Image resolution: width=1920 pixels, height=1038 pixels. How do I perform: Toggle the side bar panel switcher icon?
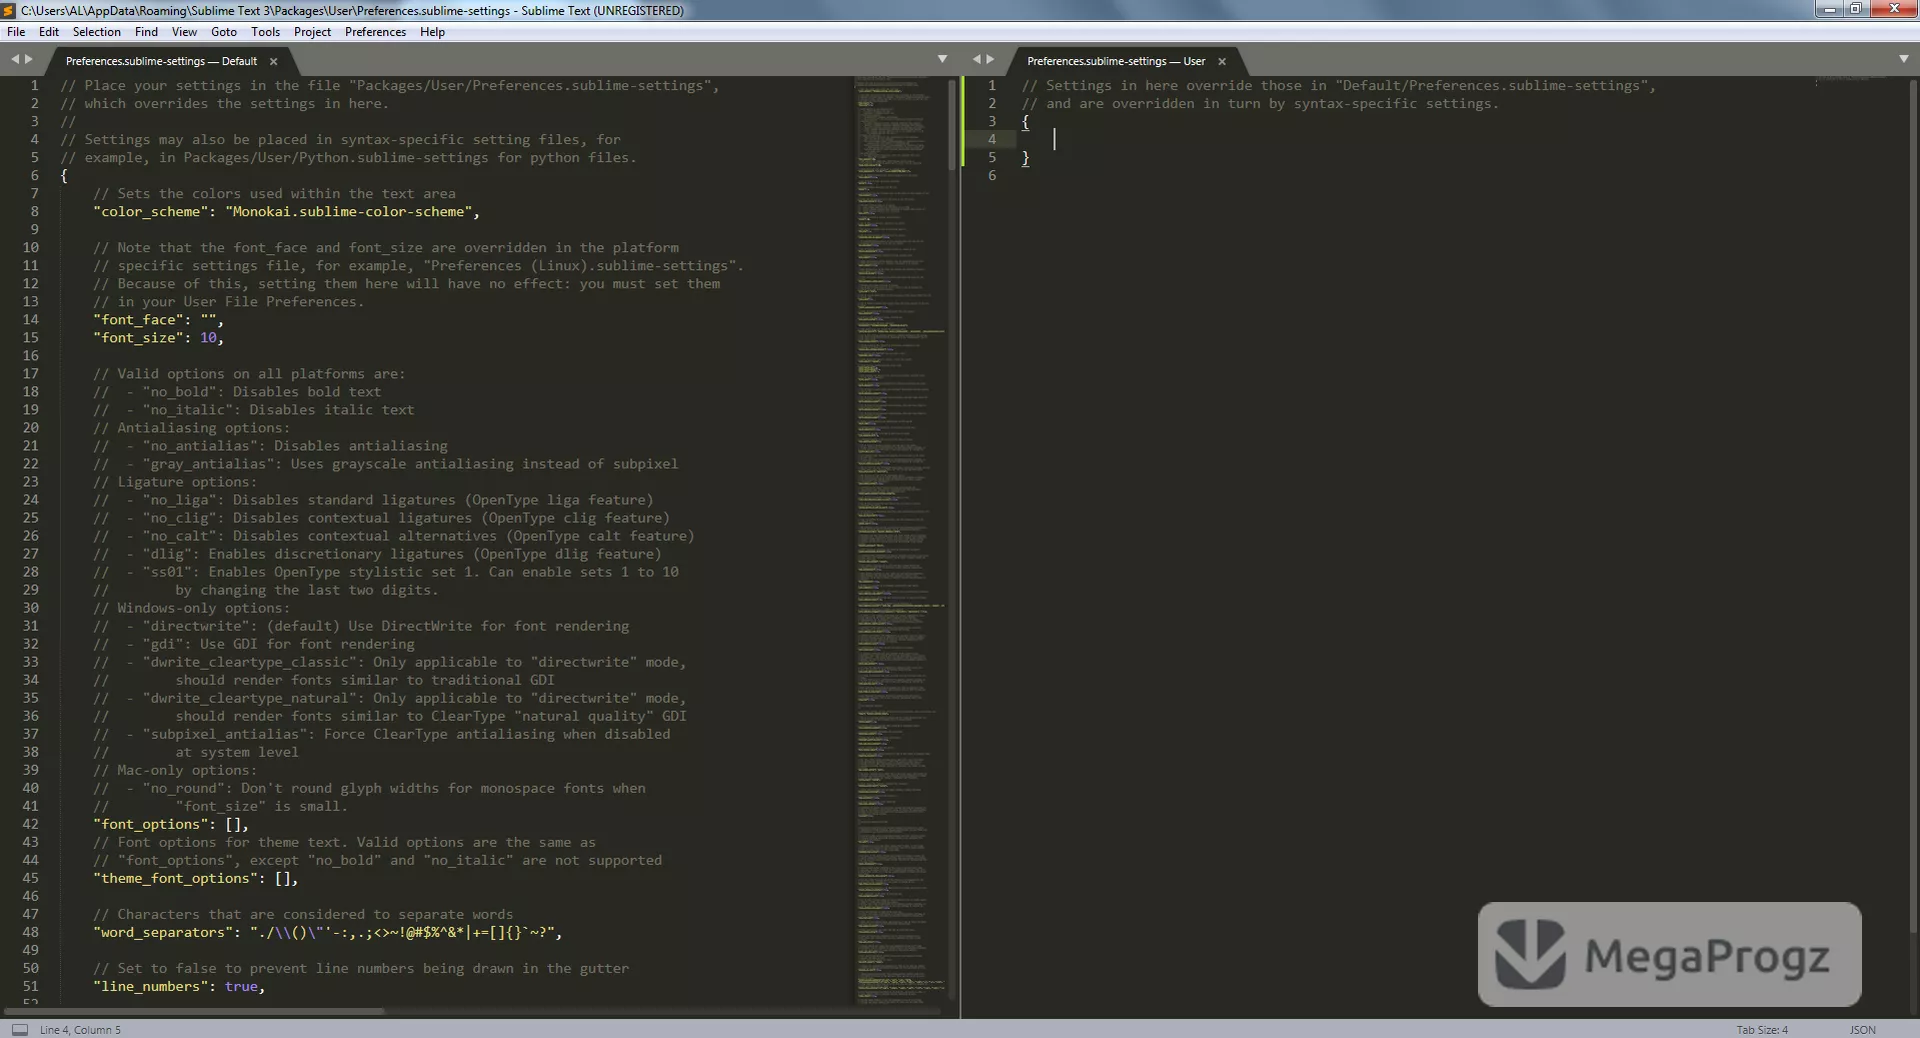click(x=19, y=1029)
